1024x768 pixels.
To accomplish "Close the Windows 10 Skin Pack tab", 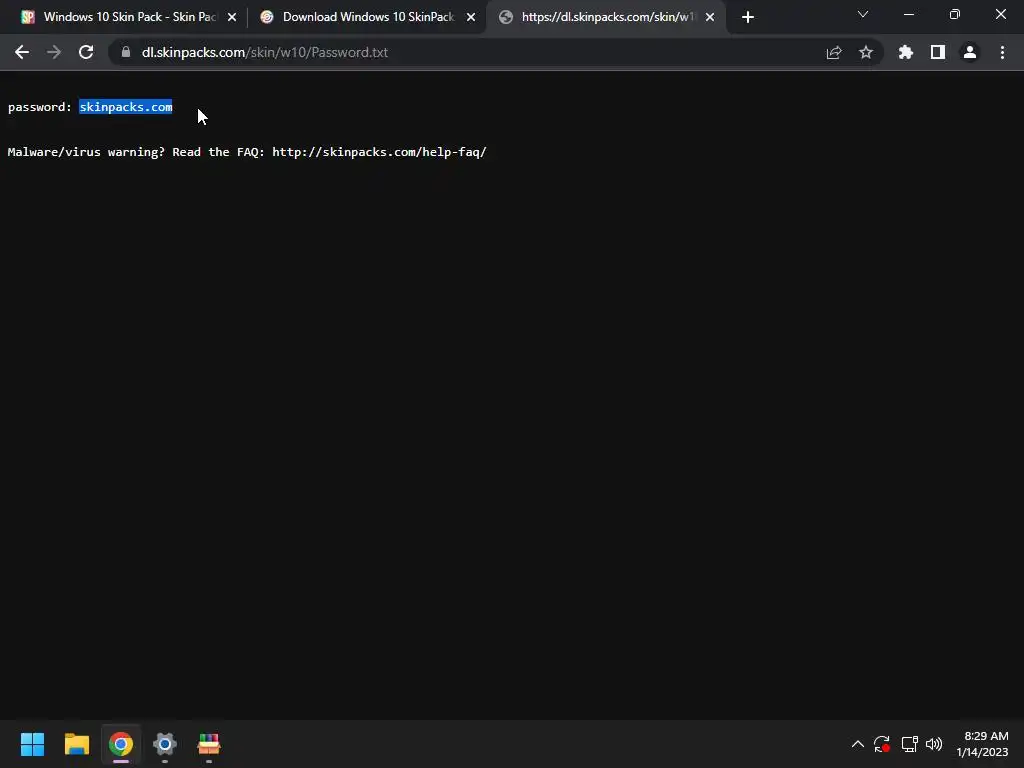I will (x=232, y=17).
